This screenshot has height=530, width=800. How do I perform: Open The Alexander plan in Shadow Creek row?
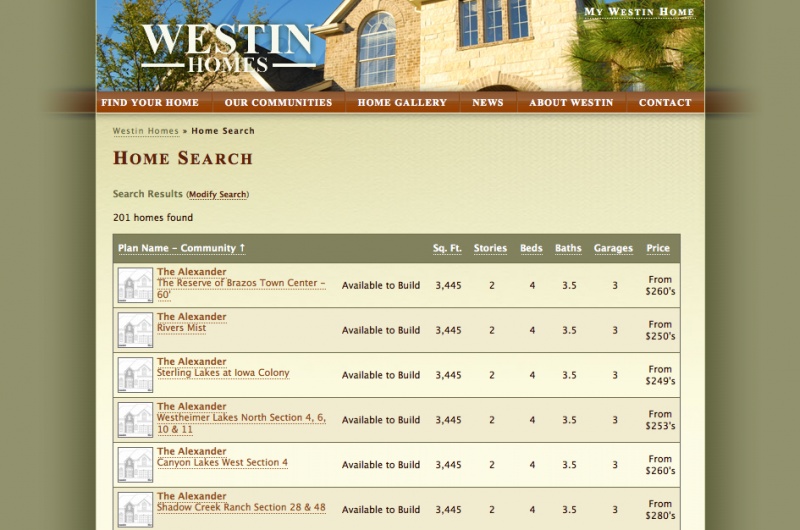click(x=191, y=496)
